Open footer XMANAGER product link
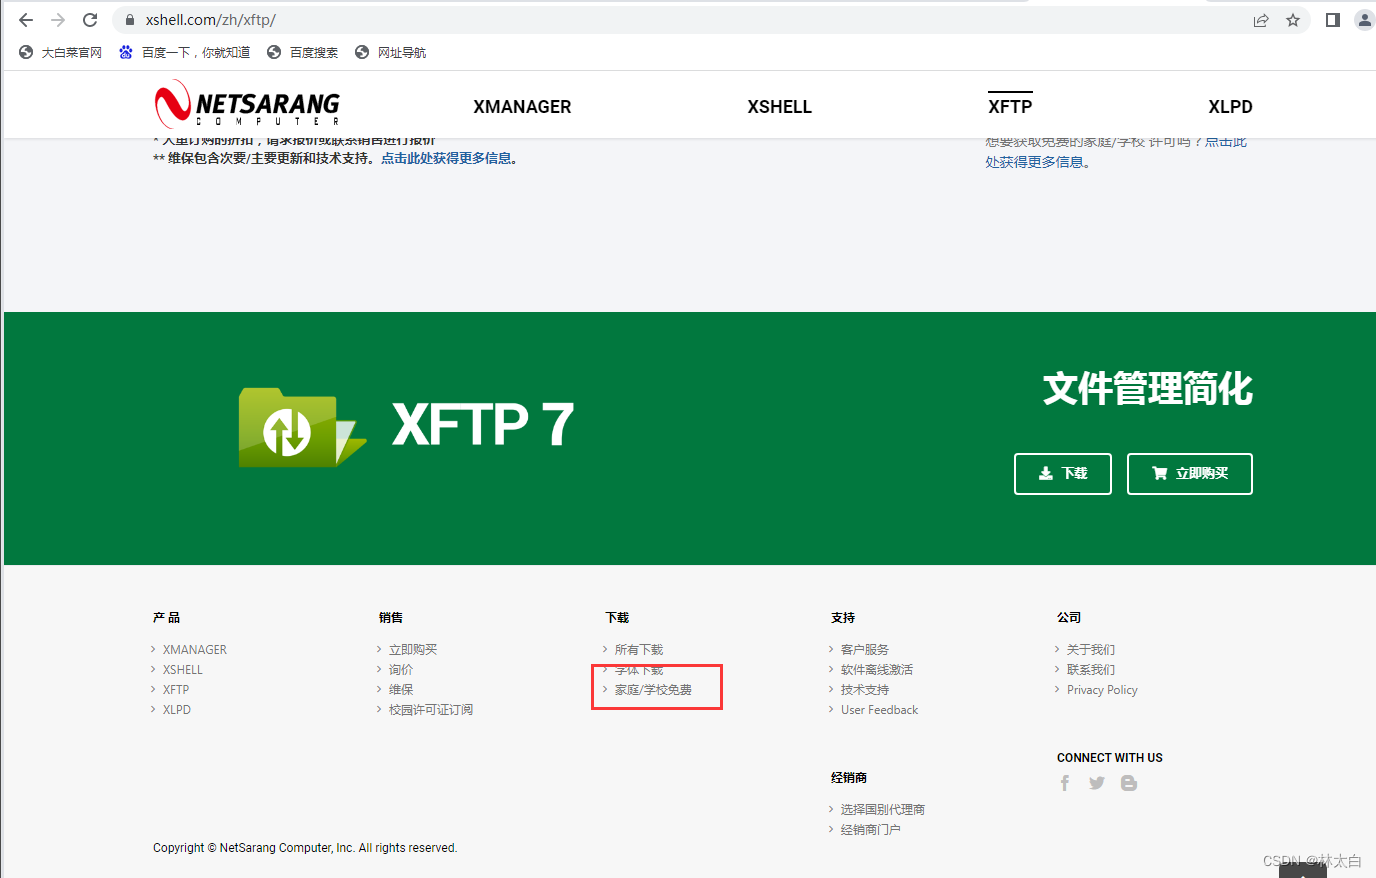Screen dimensions: 1376x878 (x=195, y=650)
